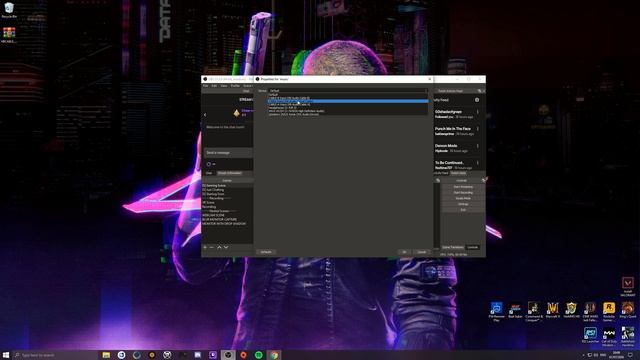
Task: Open Settings from OBS Controls
Action: pos(463,204)
